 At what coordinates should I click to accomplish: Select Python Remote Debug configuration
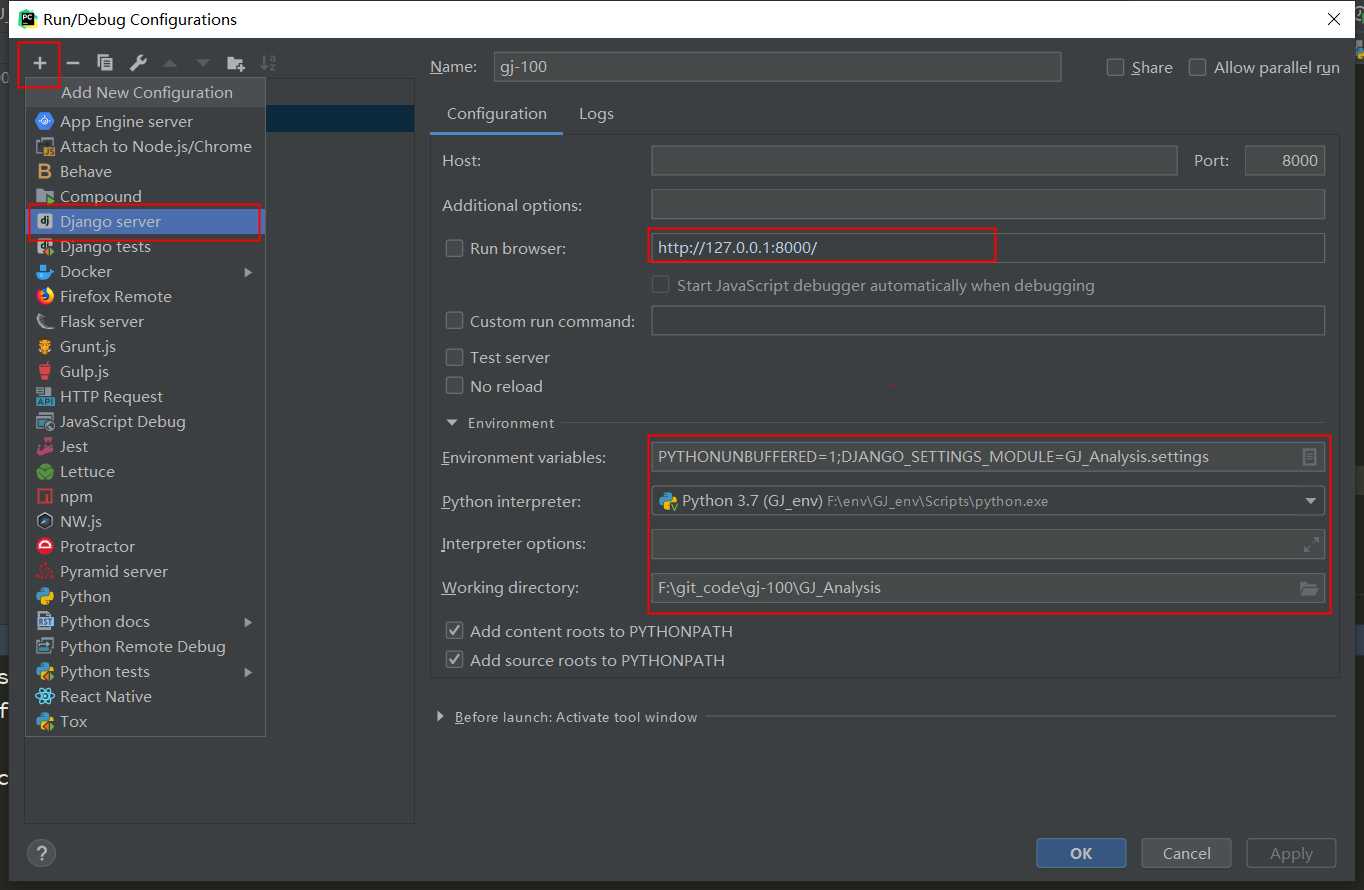click(145, 646)
